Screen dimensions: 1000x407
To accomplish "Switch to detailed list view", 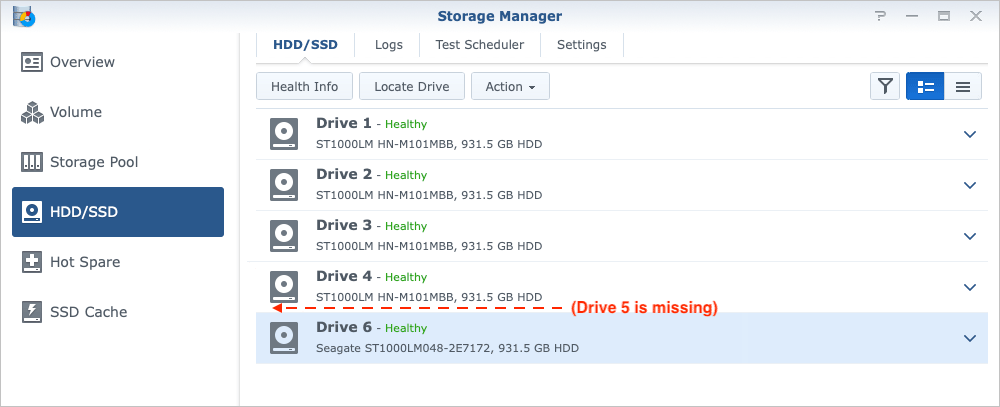I will pyautogui.click(x=925, y=87).
